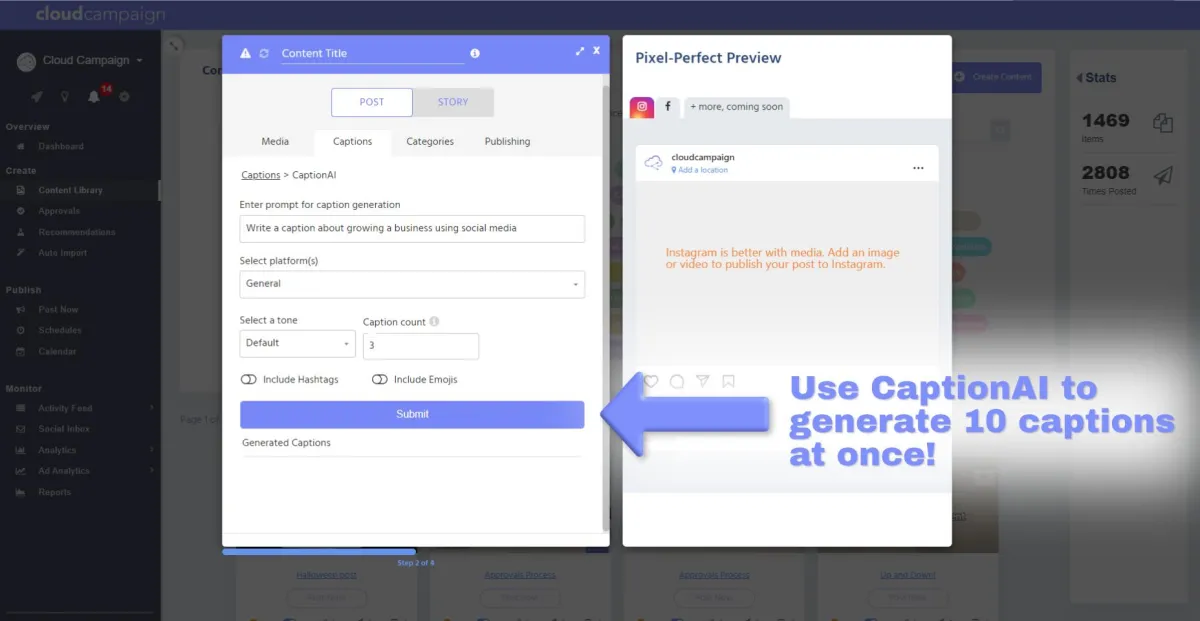Submit the caption generation prompt

tap(412, 414)
